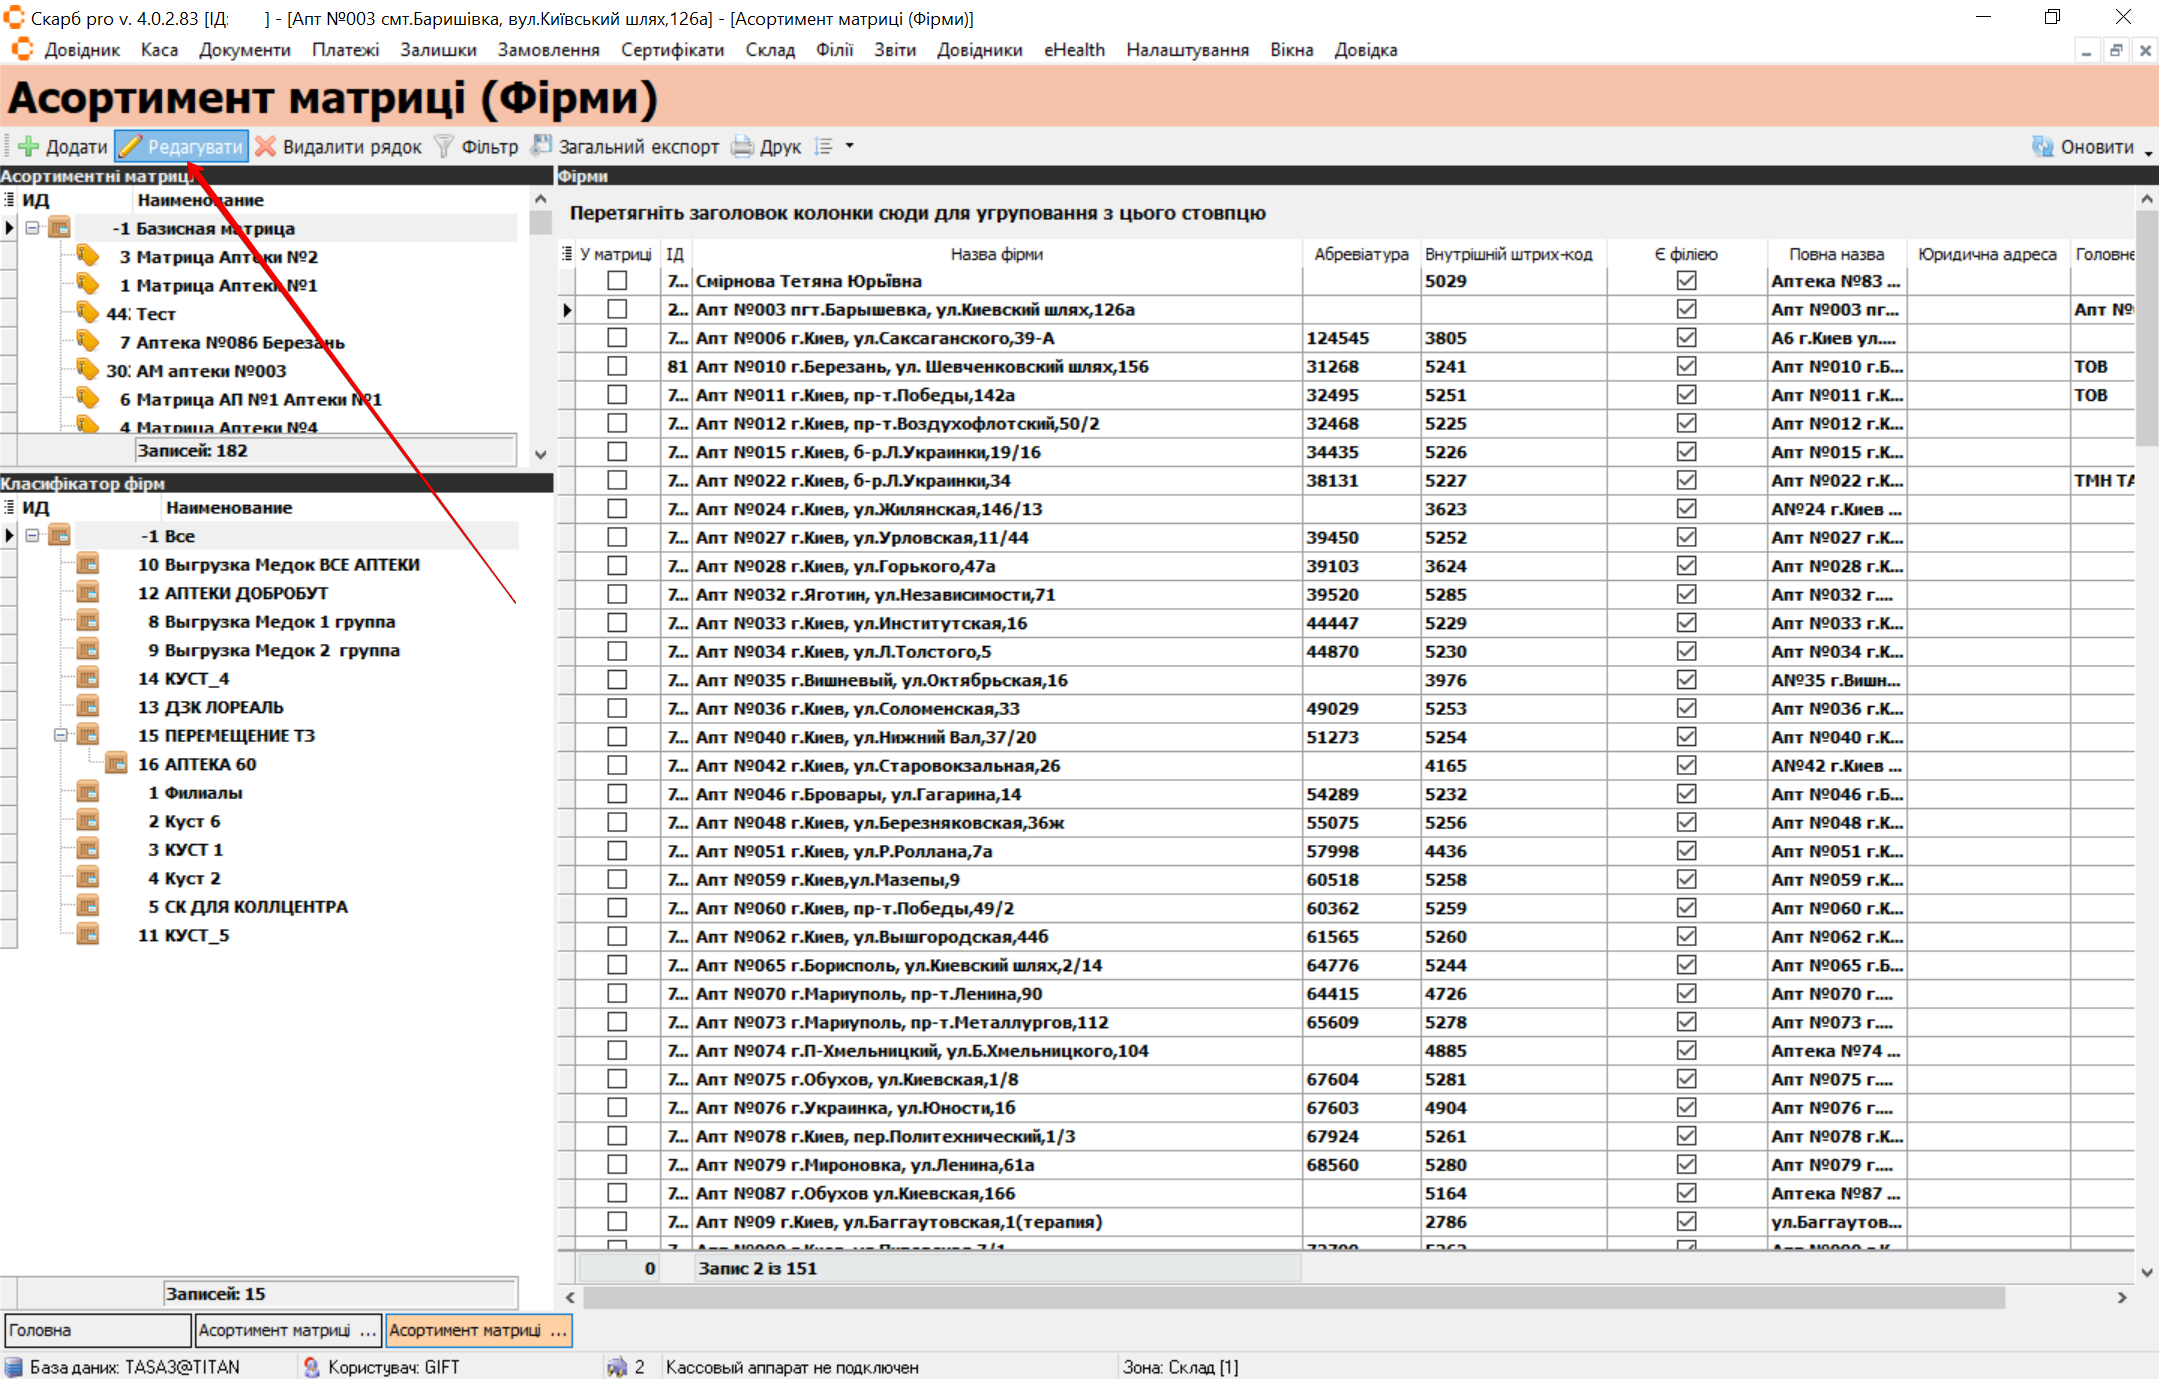Check У матриці for Смірнова Тетяна Юрьівна
Image resolution: width=2159 pixels, height=1379 pixels.
click(617, 281)
